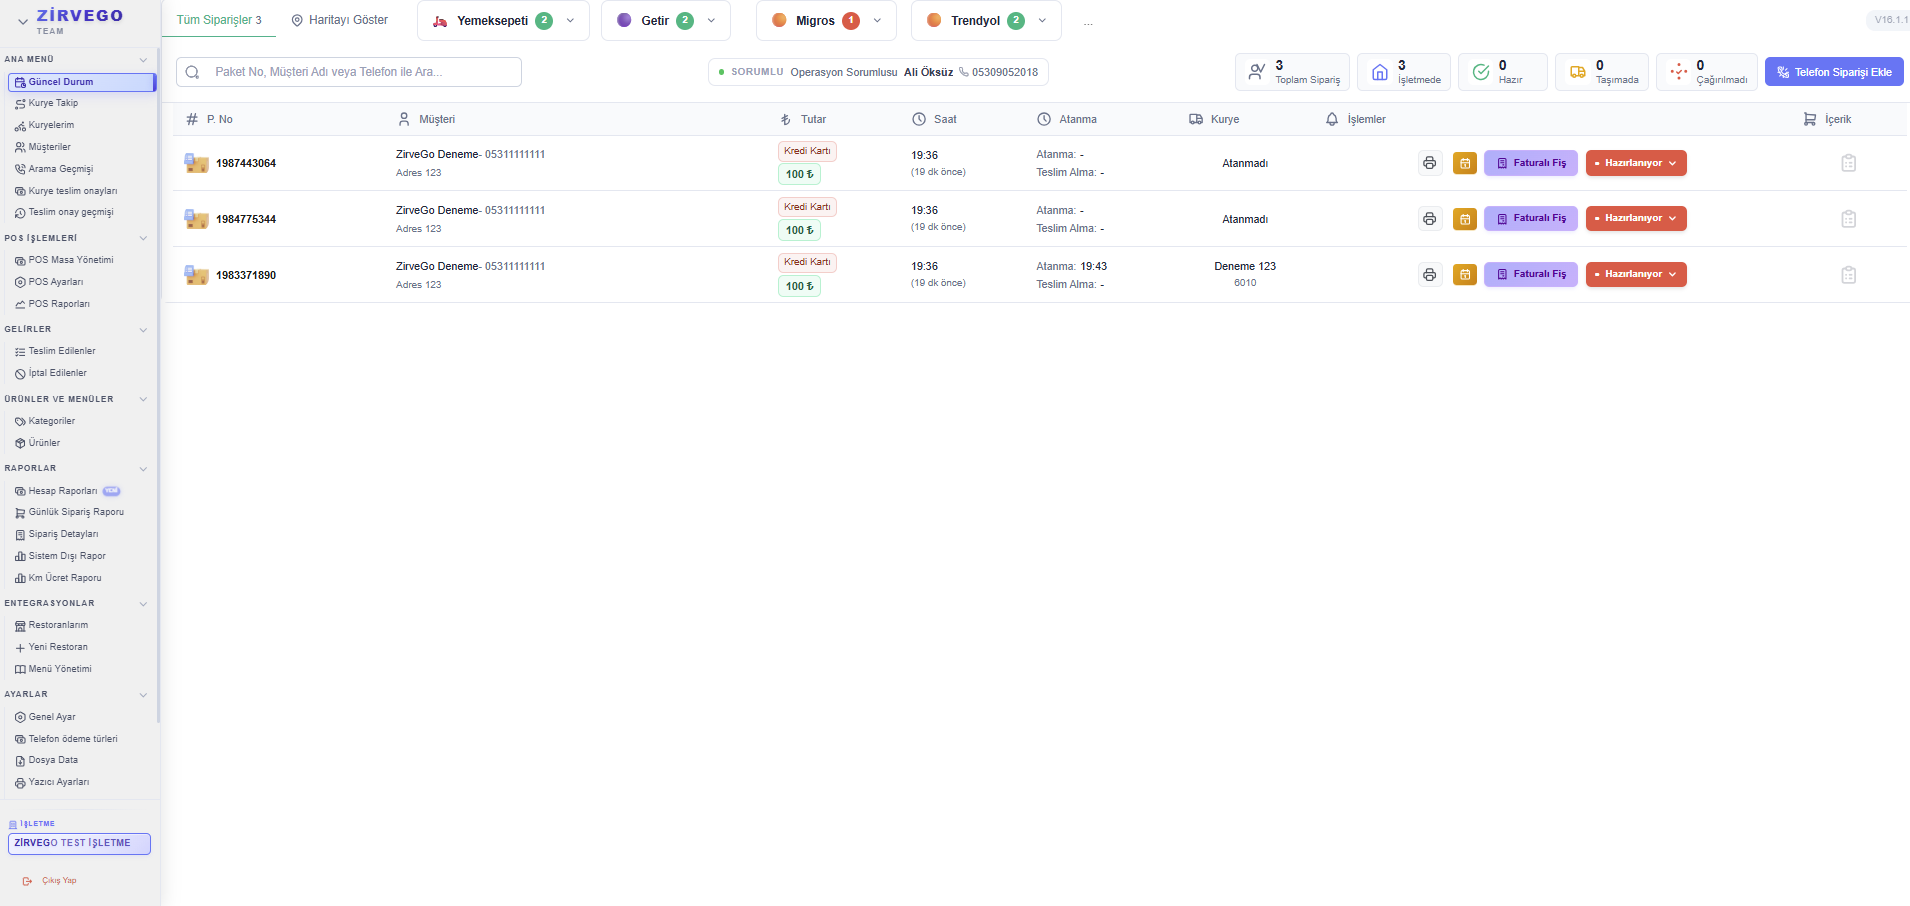1910x906 pixels.
Task: Click package icon of order 1983371890
Action: 196,275
